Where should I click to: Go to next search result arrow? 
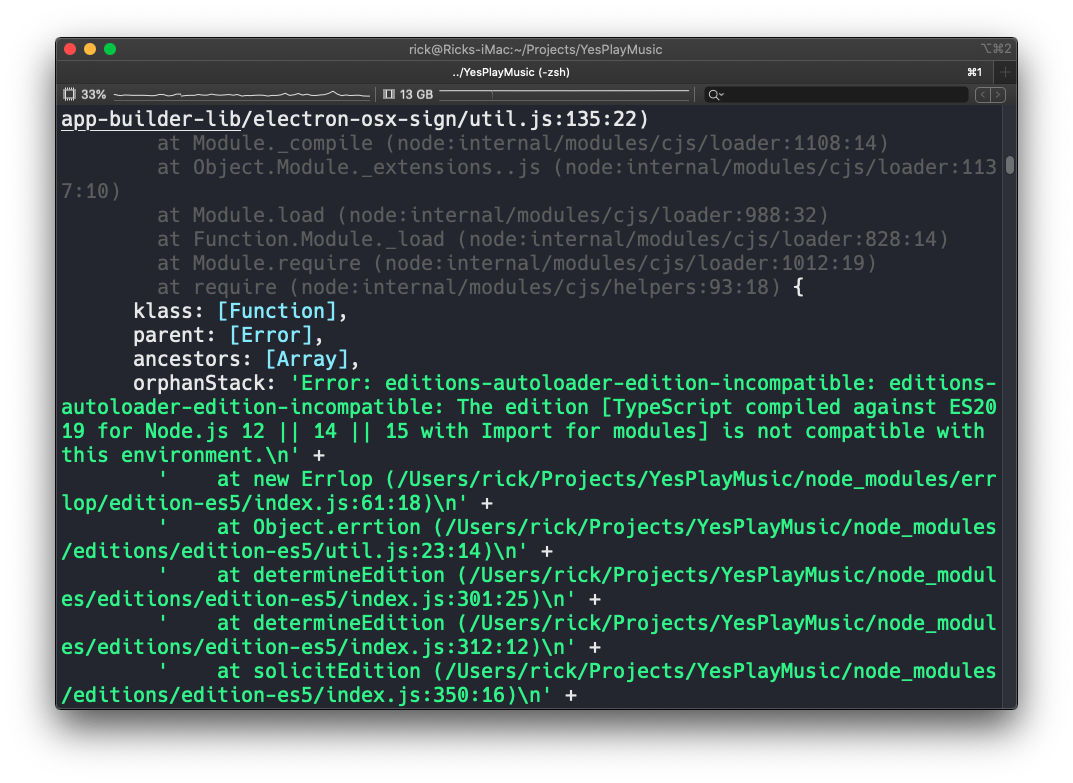(998, 95)
